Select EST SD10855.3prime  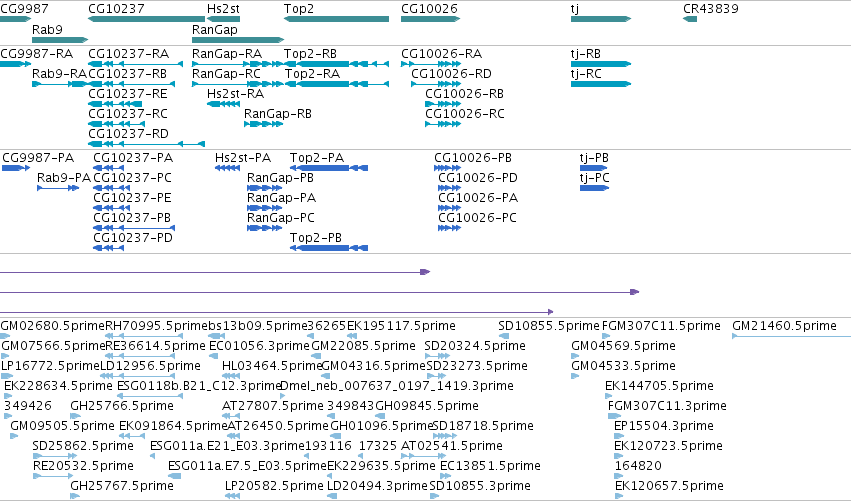434,496
